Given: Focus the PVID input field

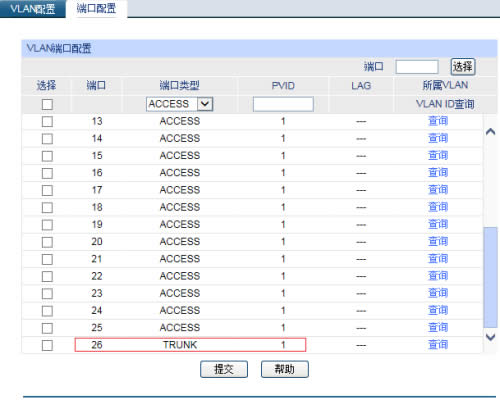Looking at the screenshot, I should [283, 104].
